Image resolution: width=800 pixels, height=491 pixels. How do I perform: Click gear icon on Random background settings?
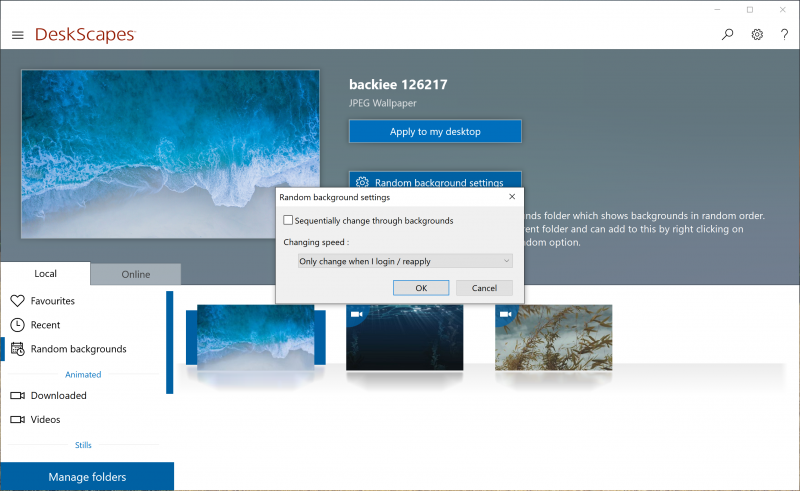click(x=362, y=182)
